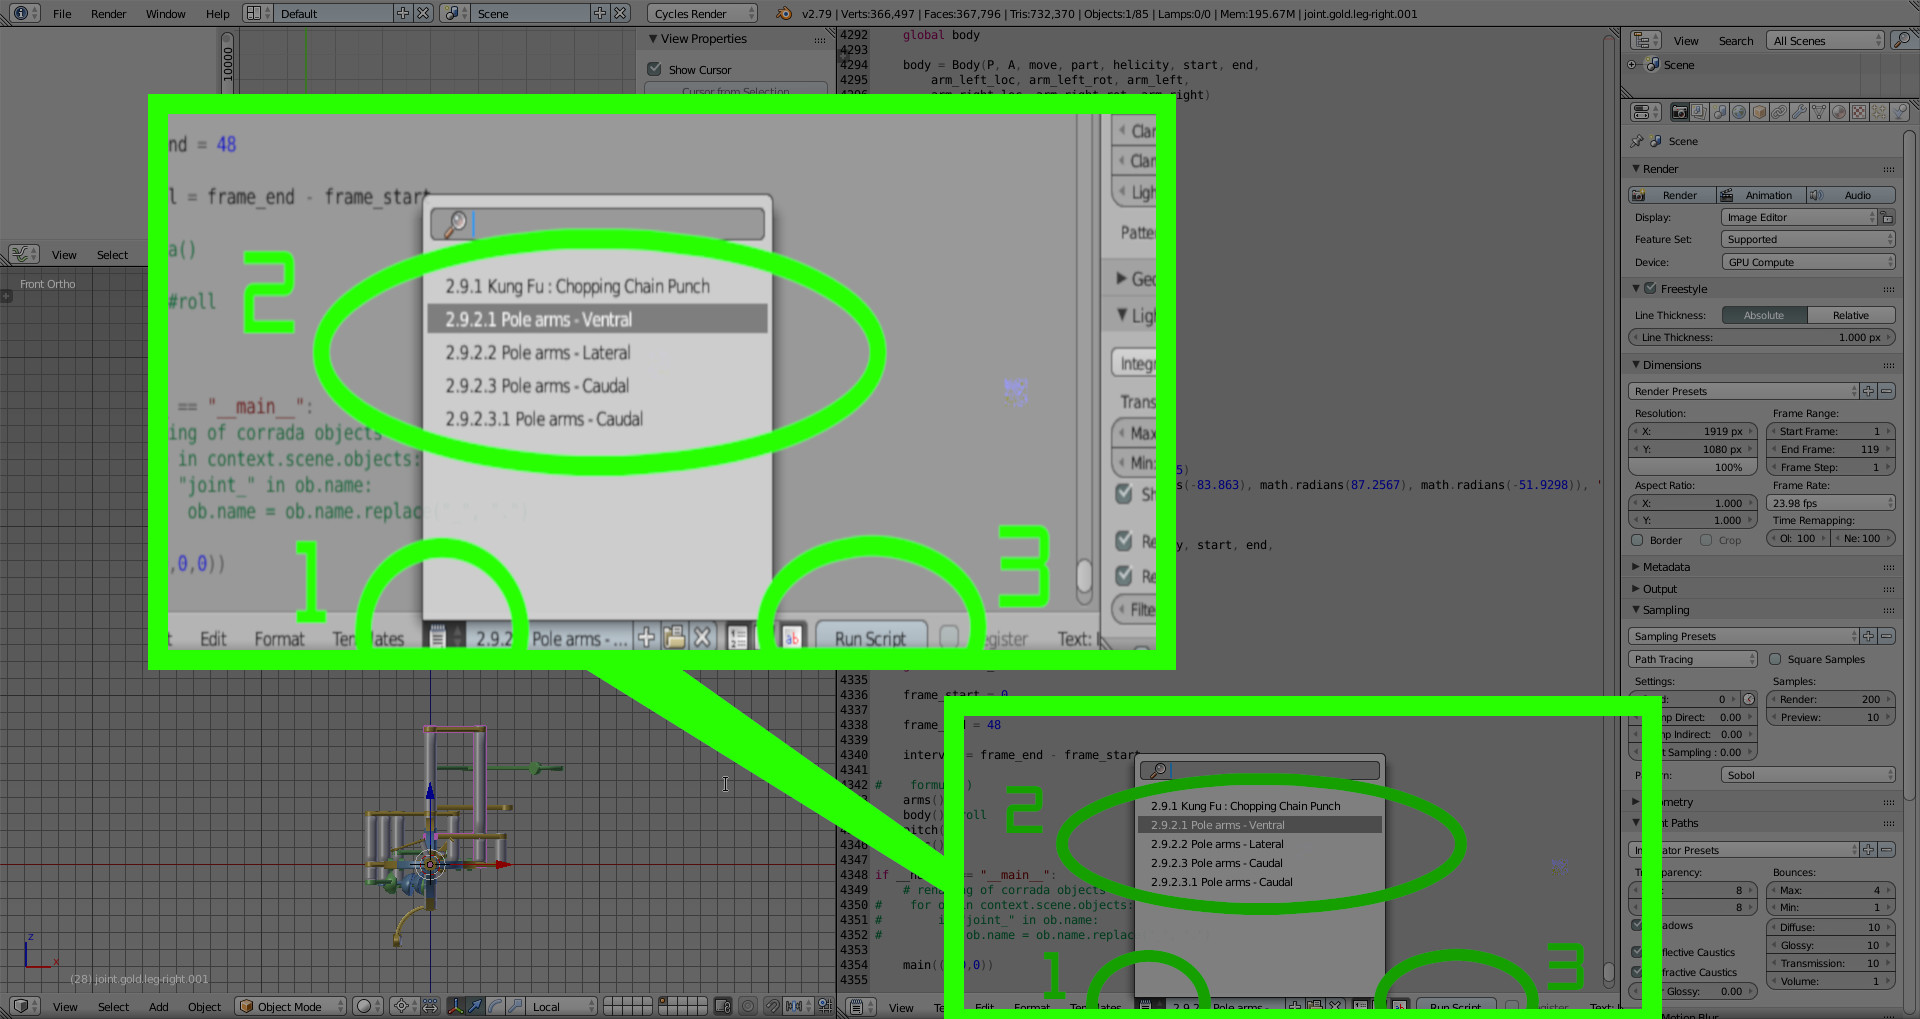The height and width of the screenshot is (1019, 1920).
Task: Click the outliner filter search magnifier icon
Action: pos(1903,40)
